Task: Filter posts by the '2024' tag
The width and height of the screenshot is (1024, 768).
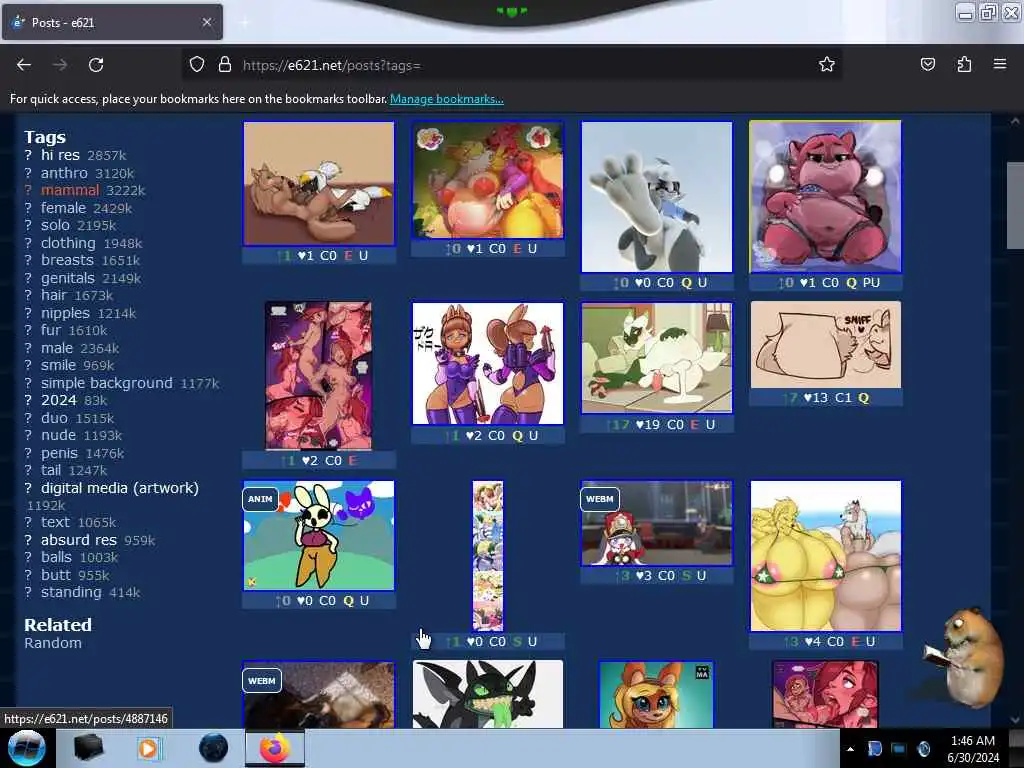Action: pos(59,400)
